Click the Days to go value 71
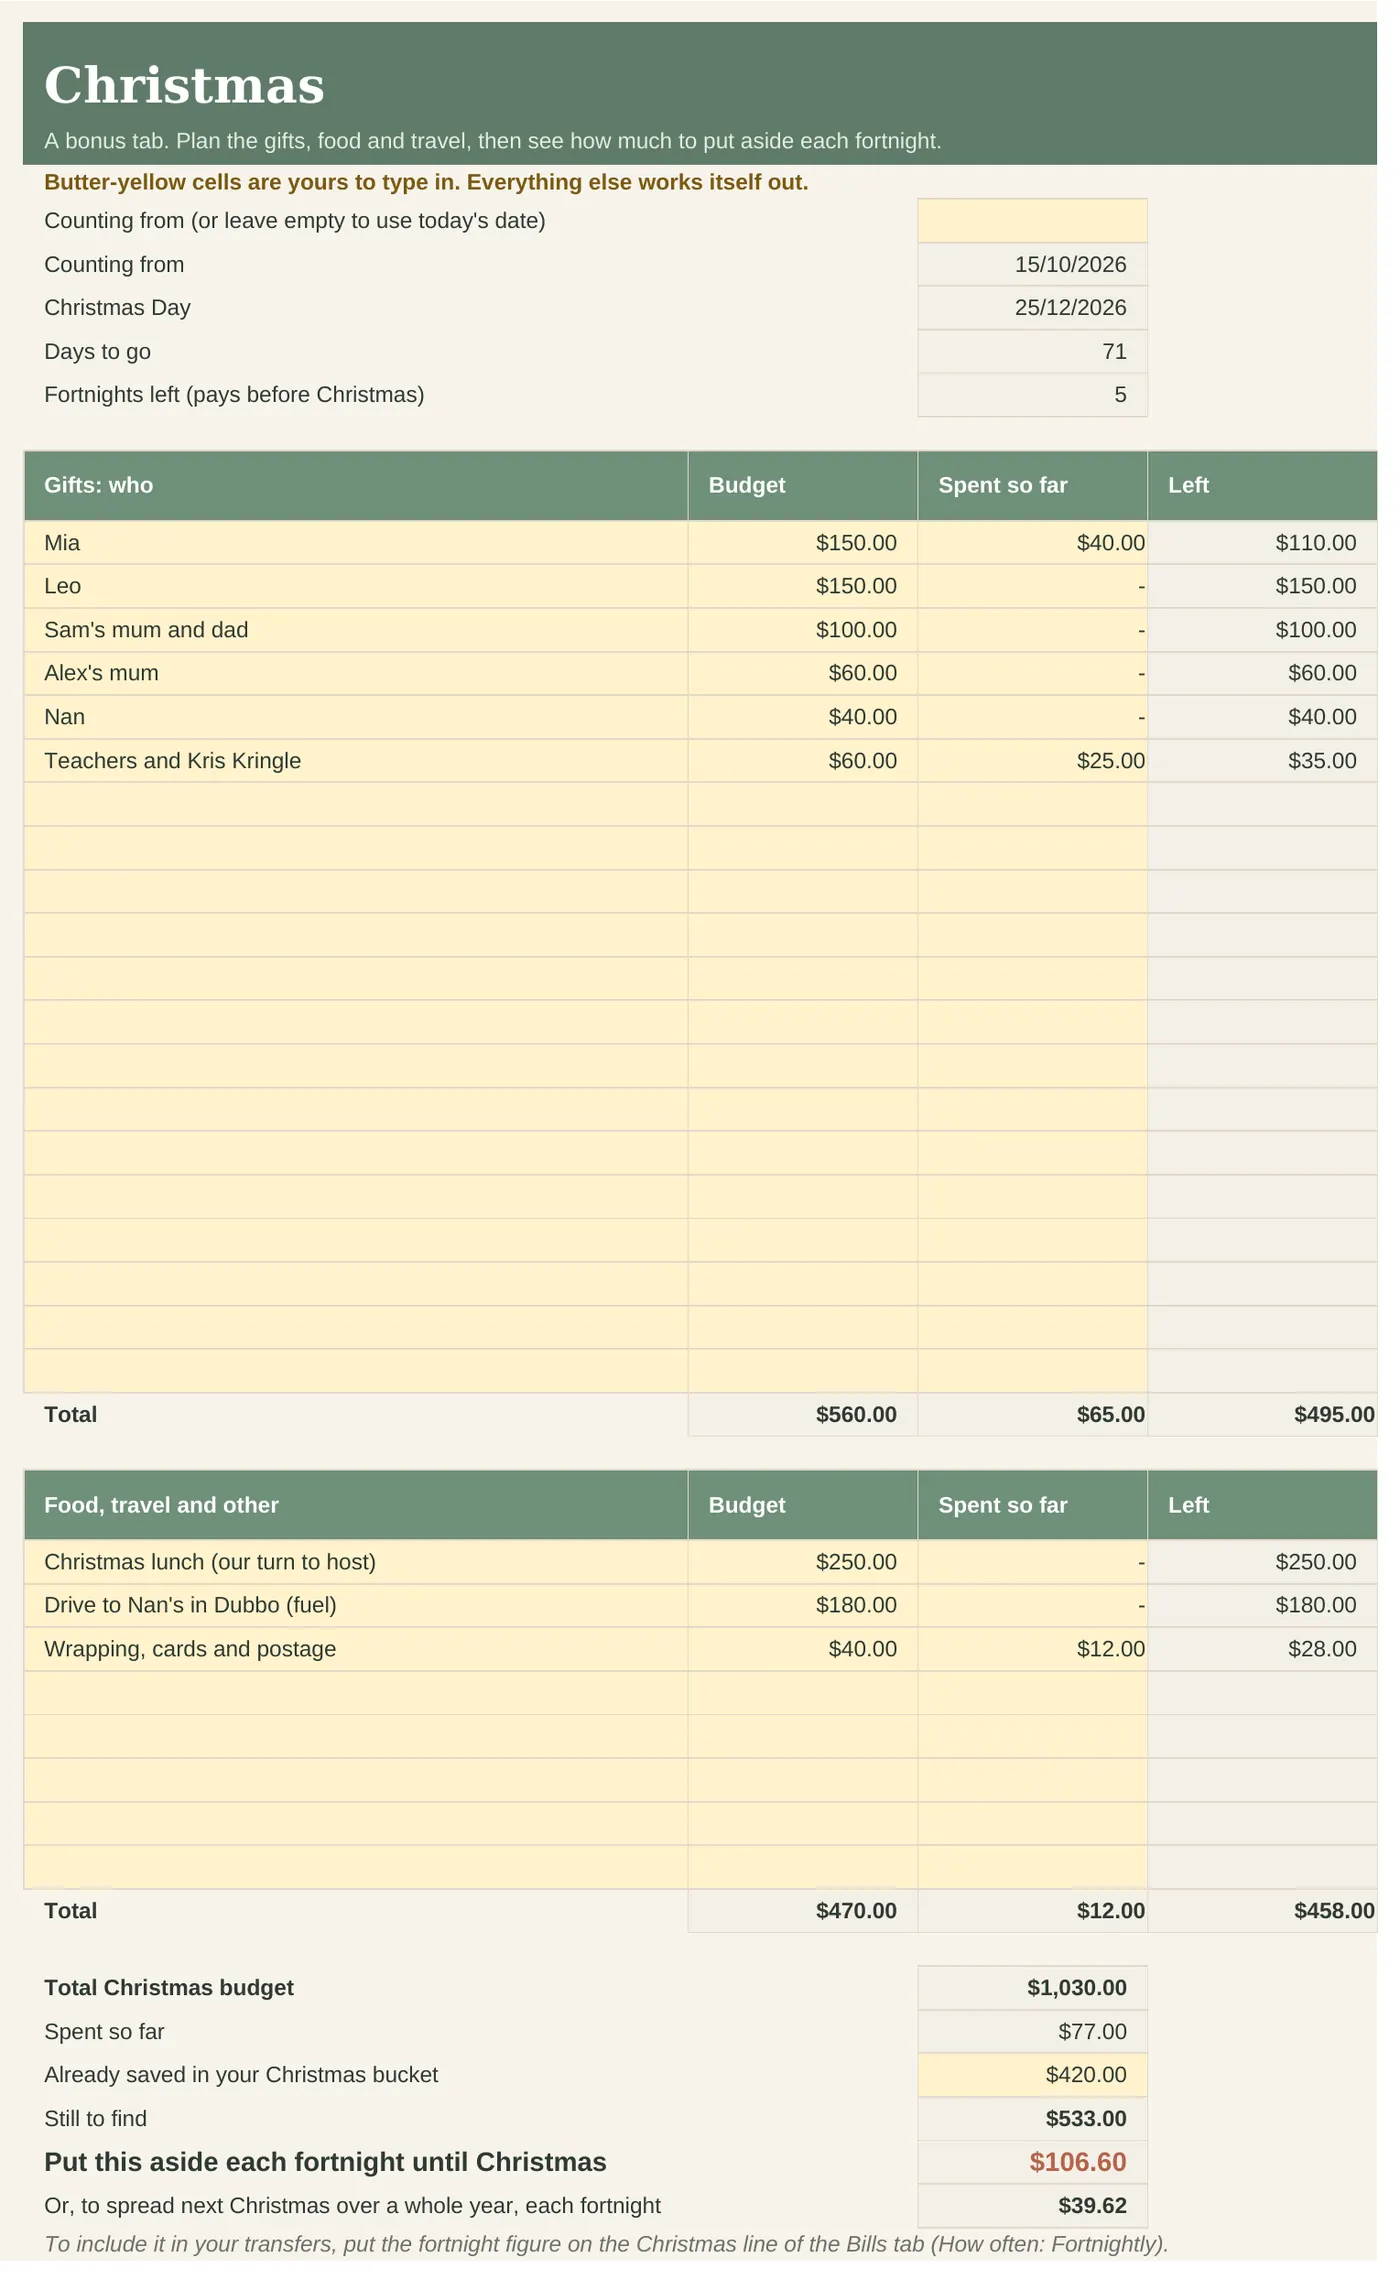1400x2279 pixels. (1032, 352)
